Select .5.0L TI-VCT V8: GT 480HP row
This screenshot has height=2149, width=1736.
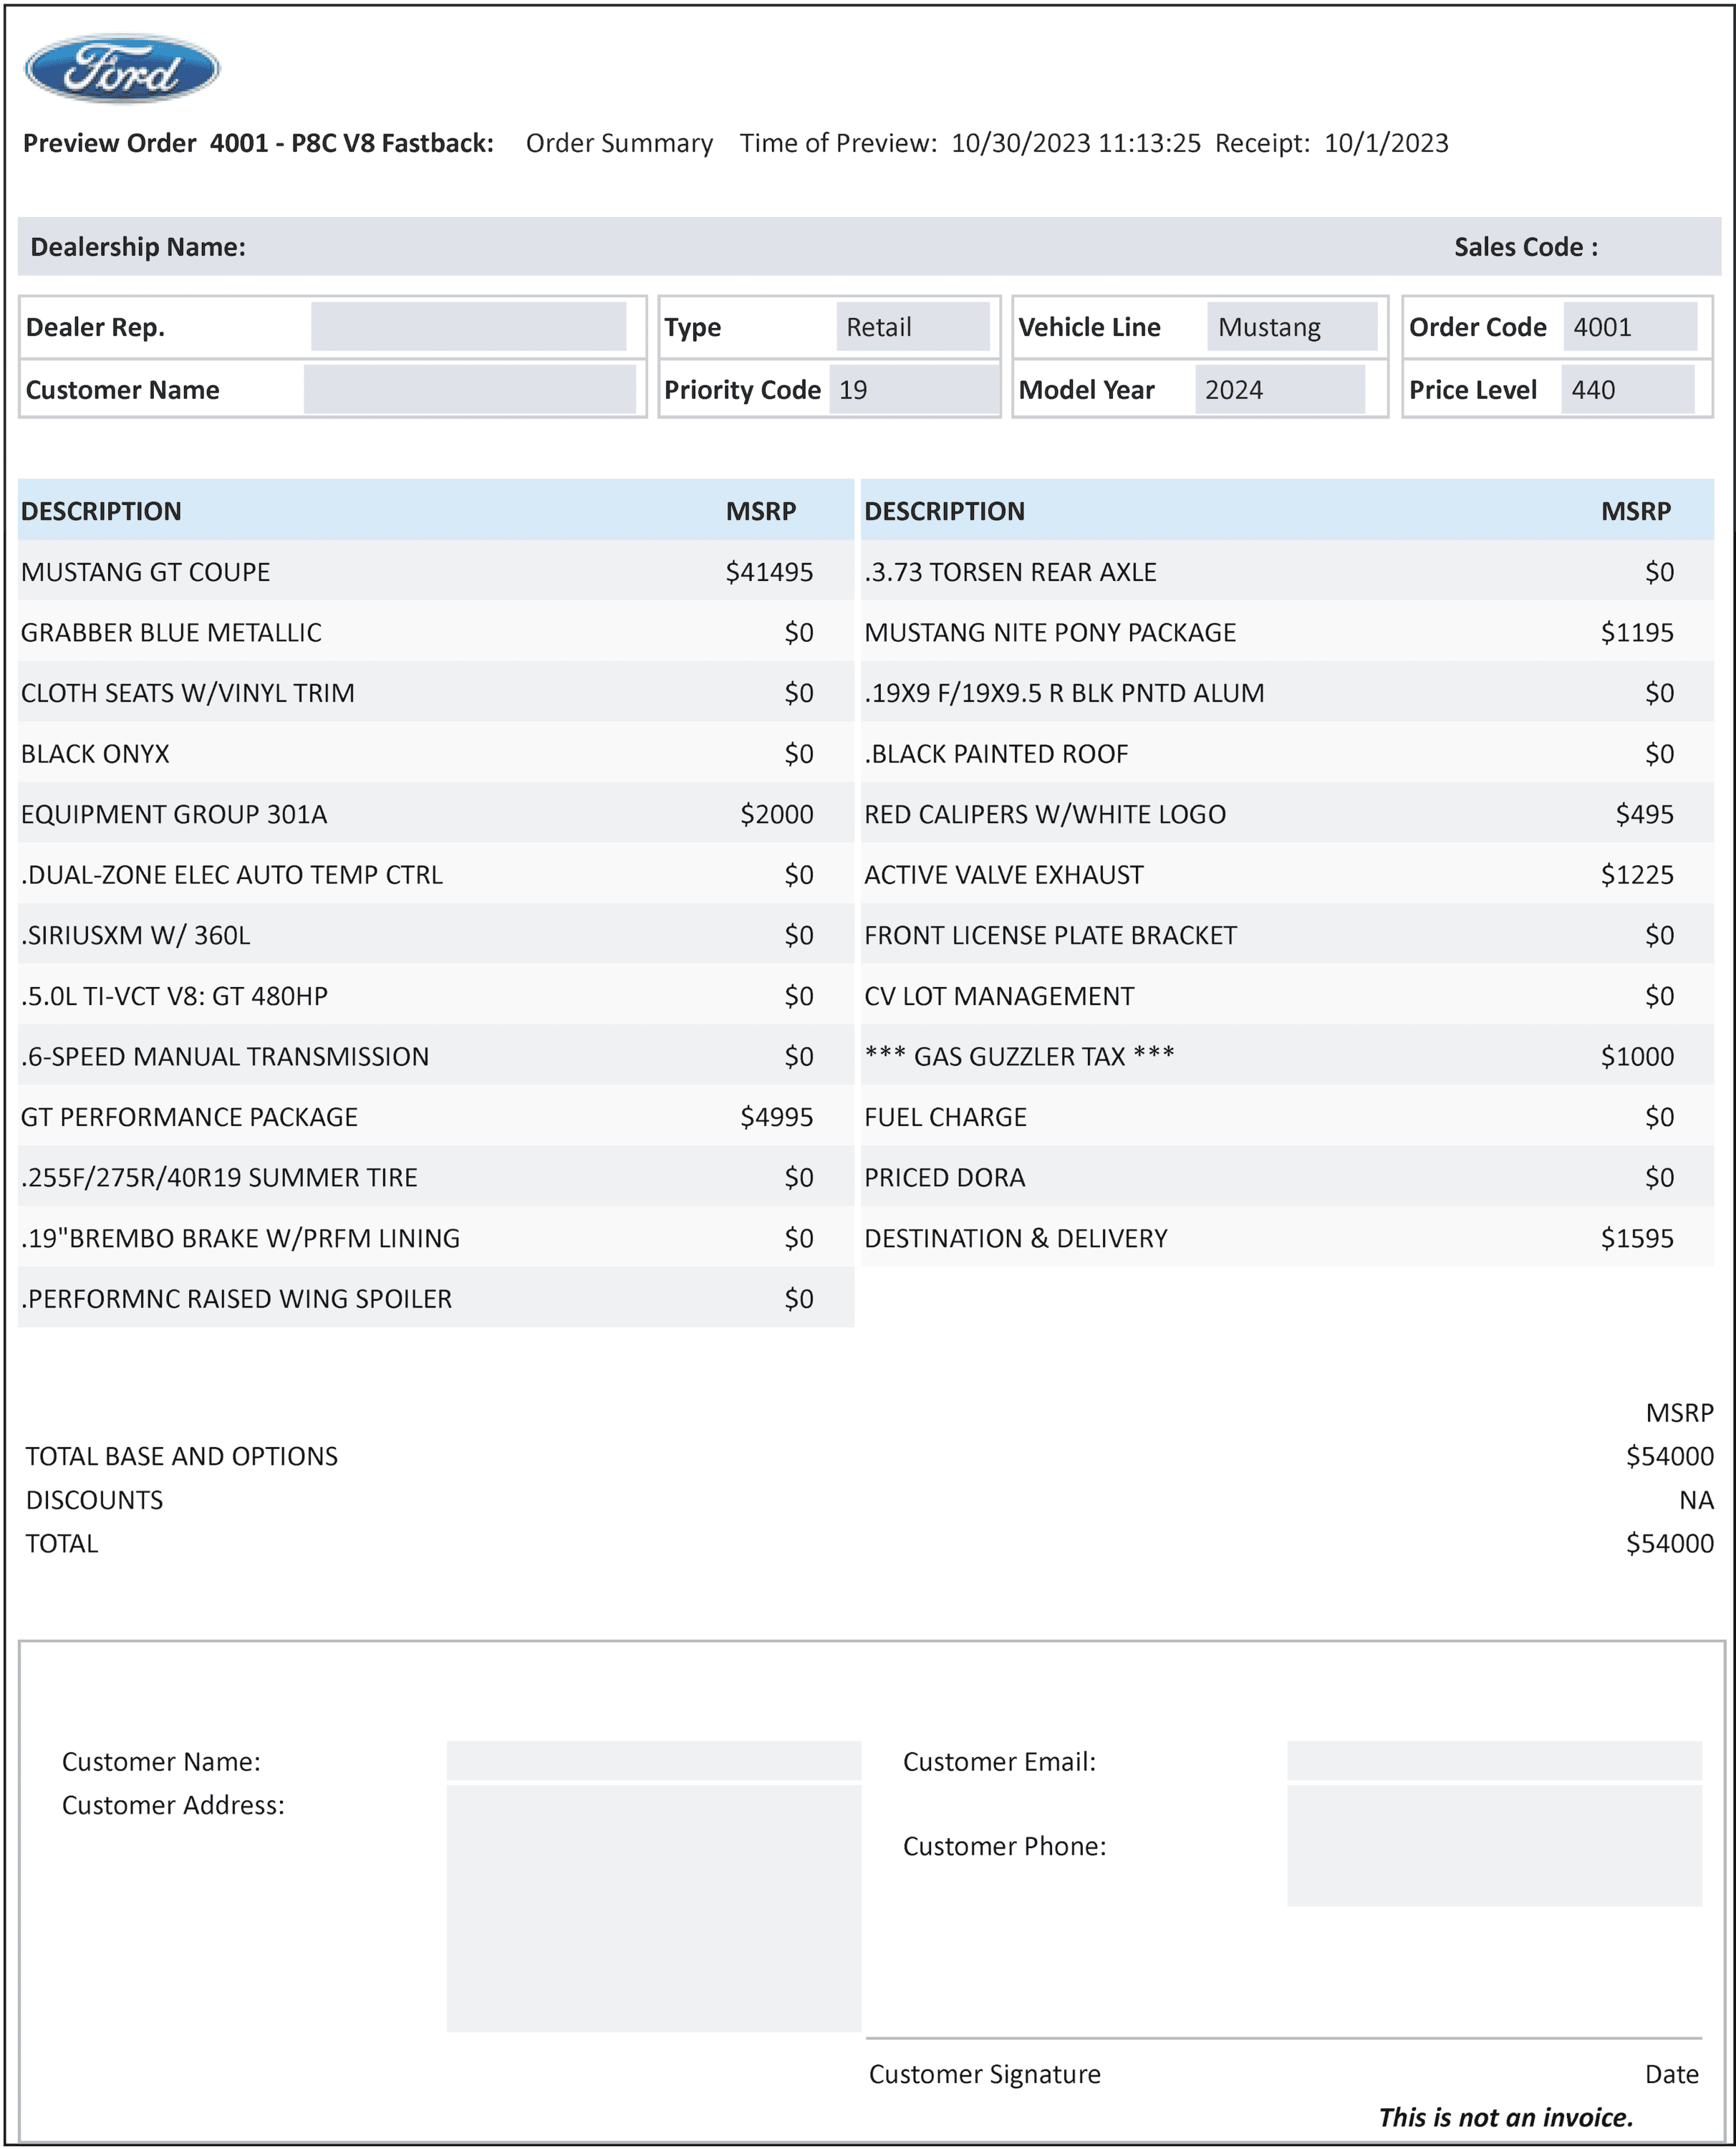435,995
